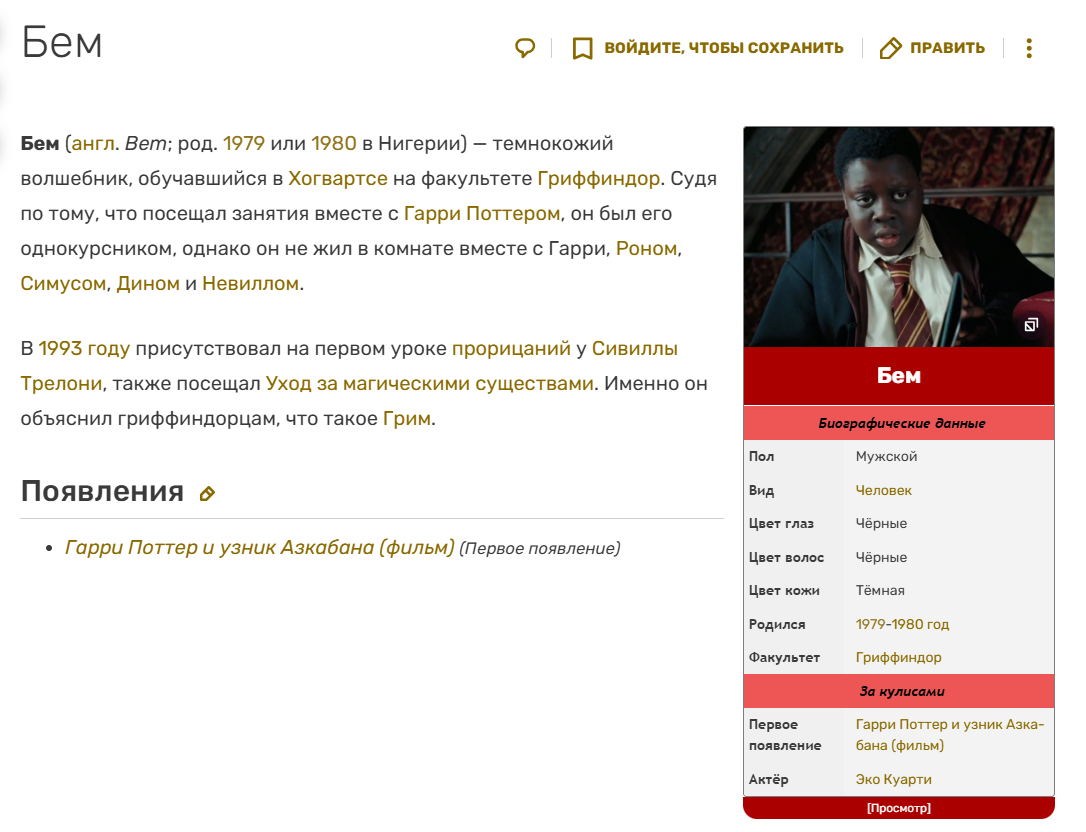
Task: Expand the infobox image gallery icon
Action: (1031, 324)
